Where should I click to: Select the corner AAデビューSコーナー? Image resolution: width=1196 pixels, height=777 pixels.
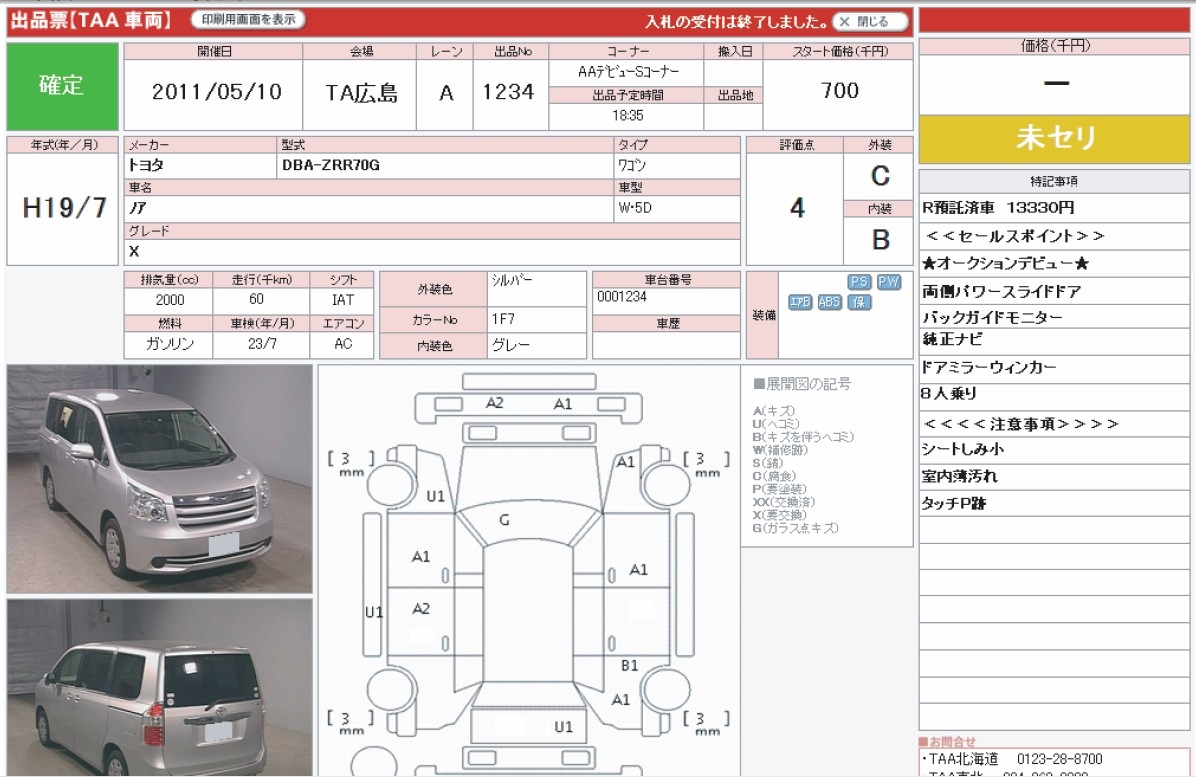pos(628,72)
